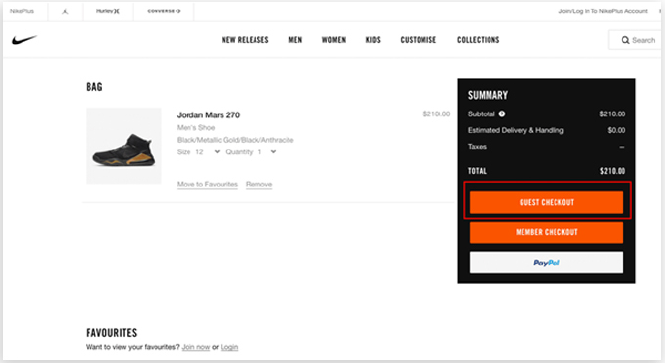
Task: Open the Converse brand link
Action: tap(164, 11)
